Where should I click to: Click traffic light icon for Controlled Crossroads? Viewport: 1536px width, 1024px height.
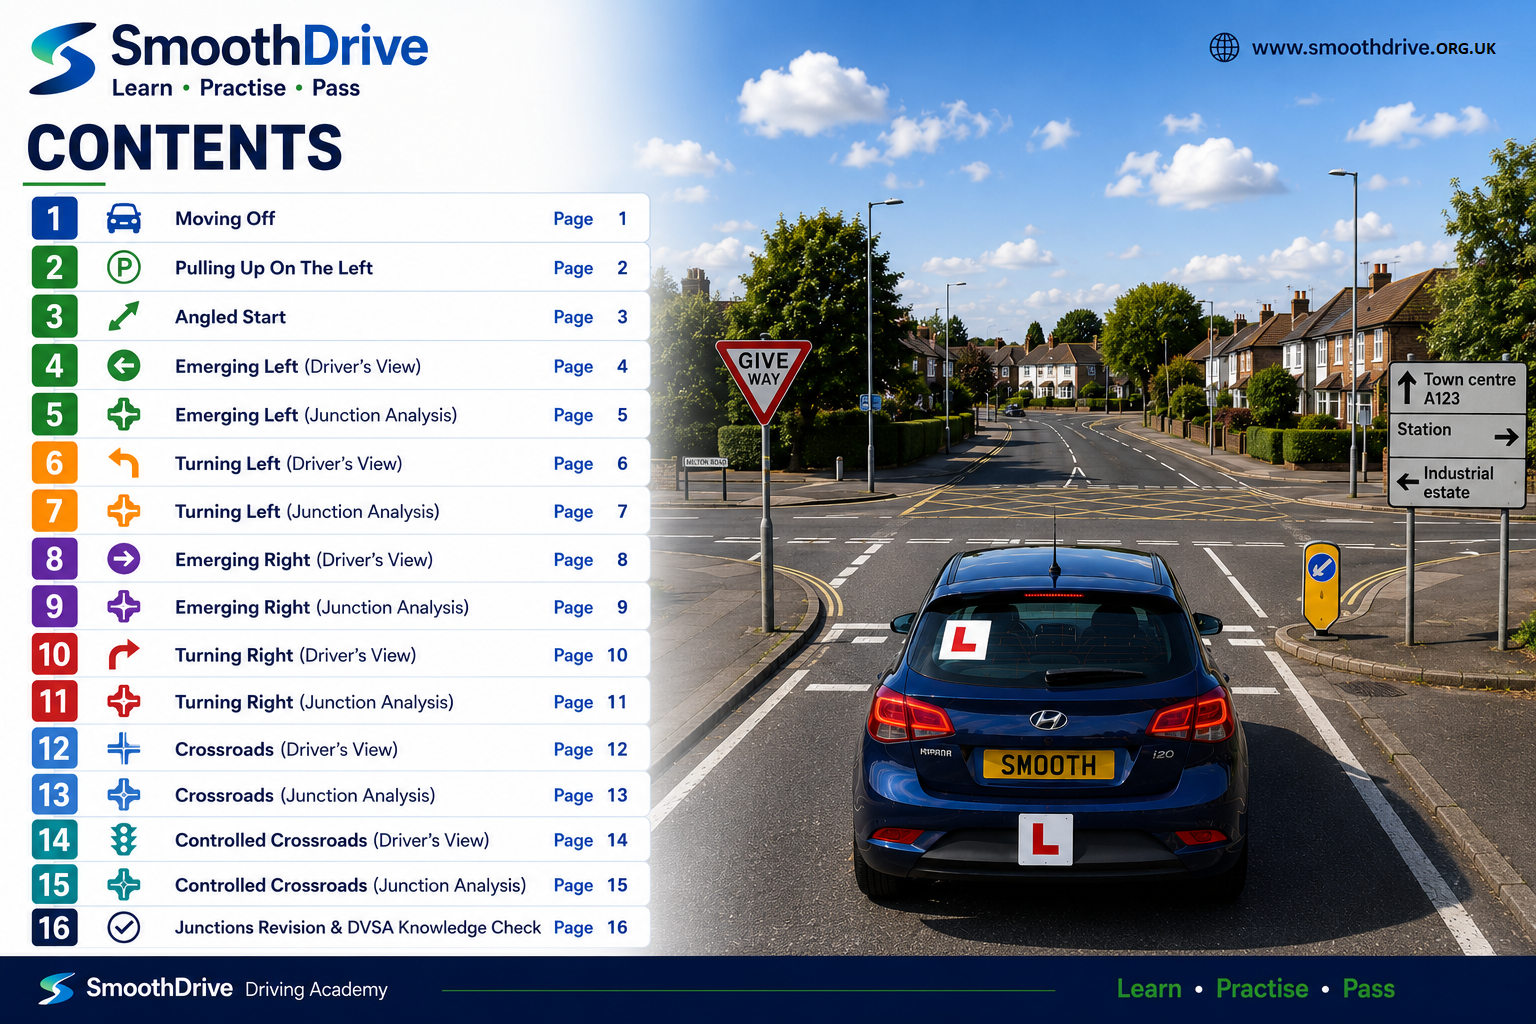(124, 840)
